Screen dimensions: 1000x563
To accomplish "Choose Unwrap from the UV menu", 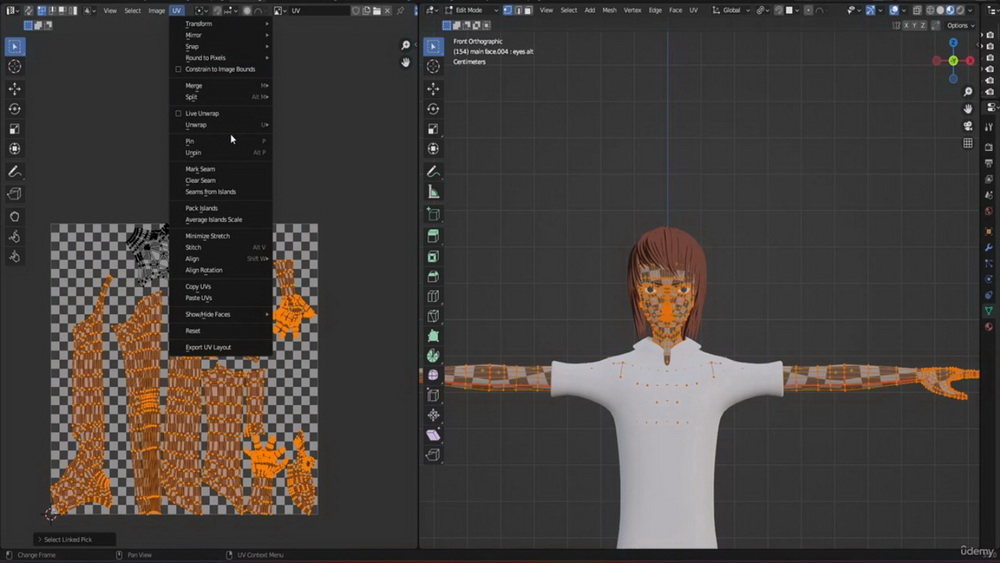I will pyautogui.click(x=221, y=125).
